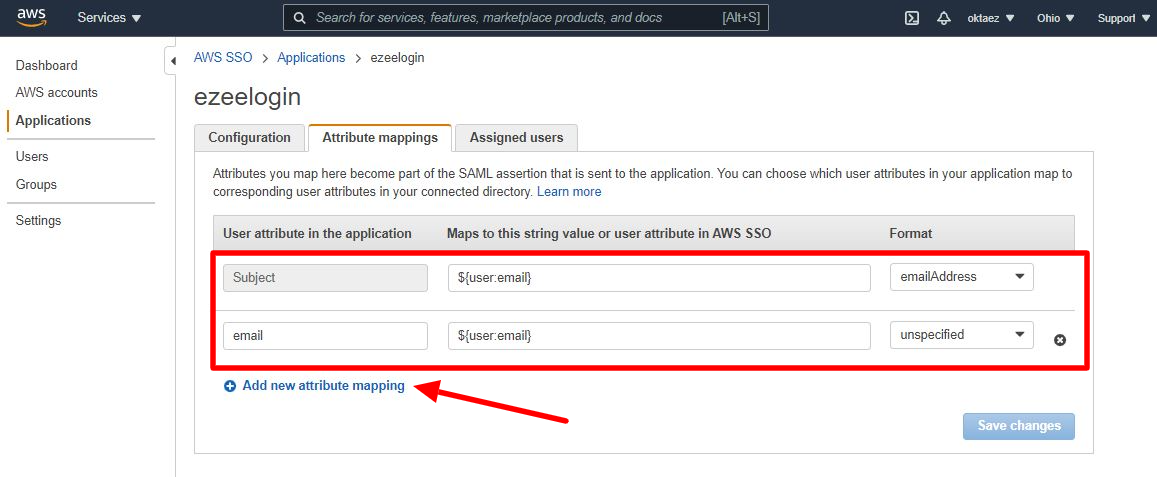Click the 'Maps to this string value' header
Image resolution: width=1157 pixels, height=477 pixels.
tap(609, 233)
